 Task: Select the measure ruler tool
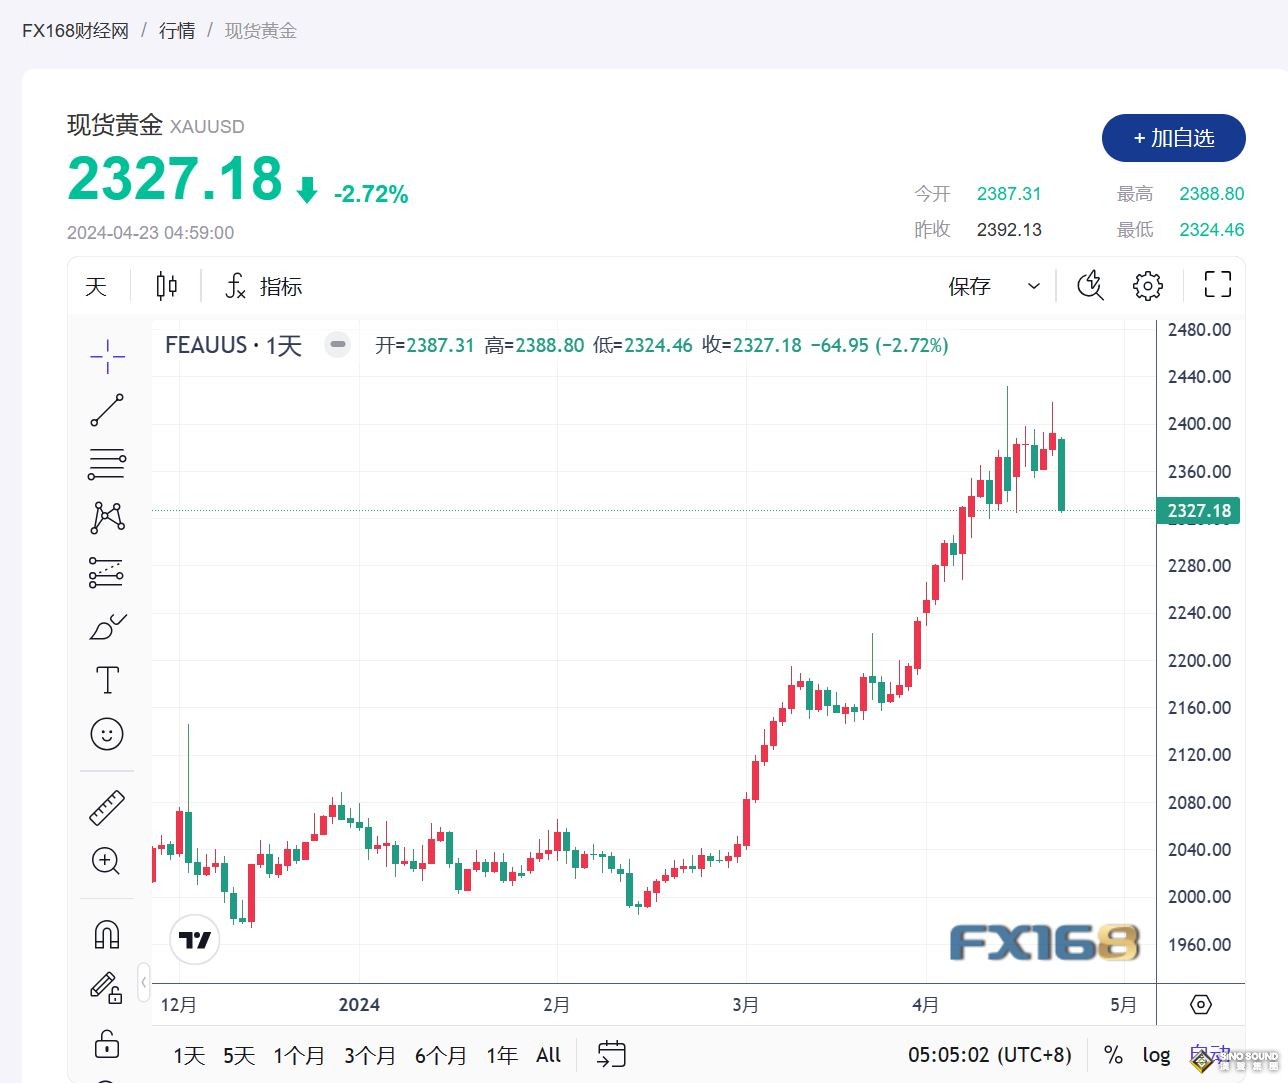[x=107, y=807]
